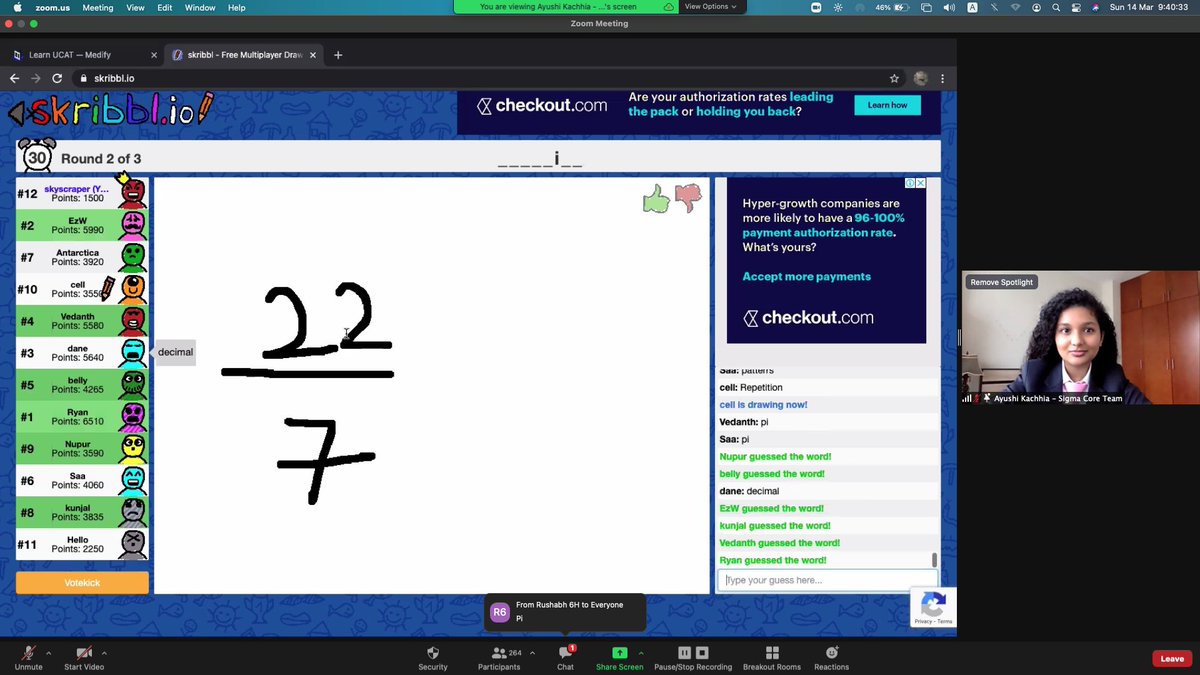Image resolution: width=1200 pixels, height=675 pixels.
Task: Open the Window menu in the menu bar
Action: tap(199, 7)
